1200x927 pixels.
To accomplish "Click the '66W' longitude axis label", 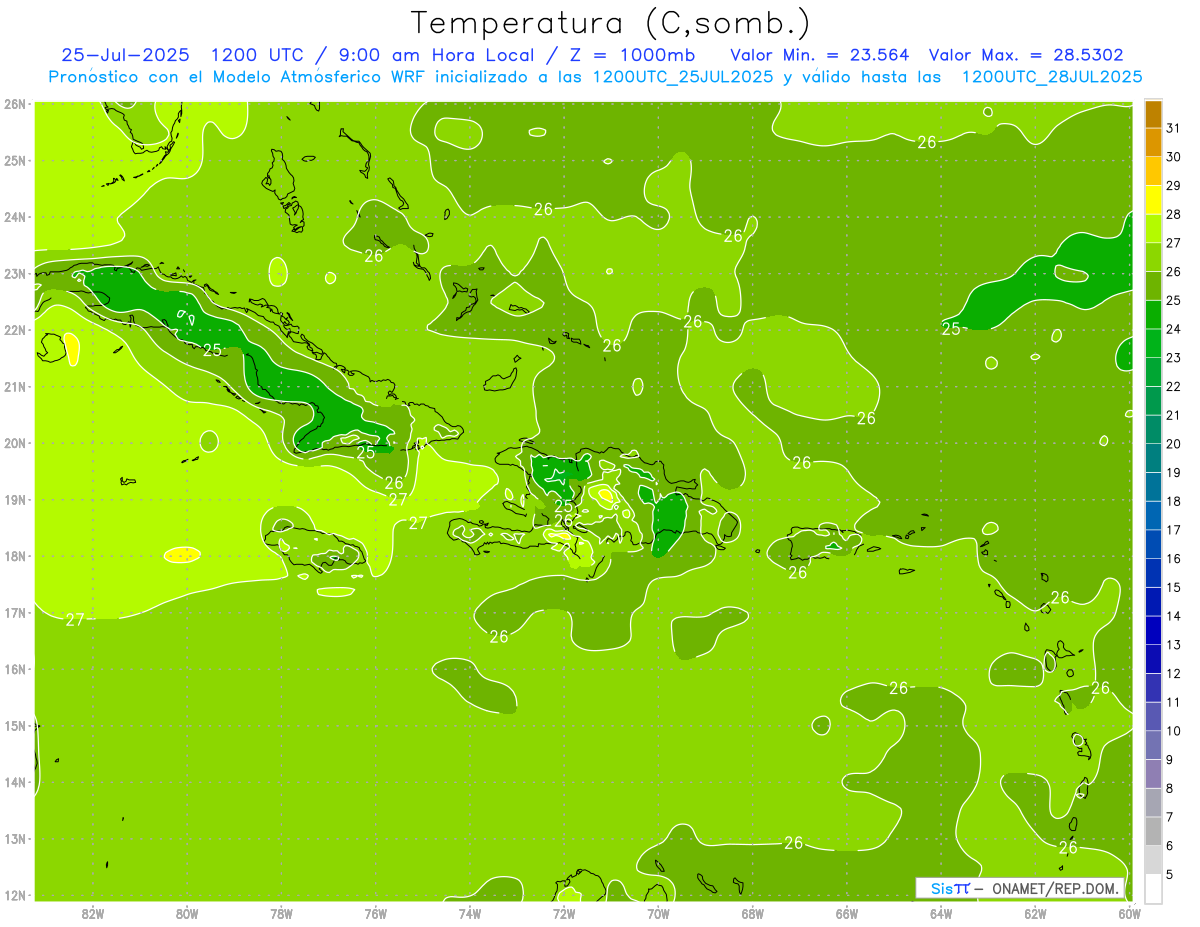I will click(x=846, y=913).
